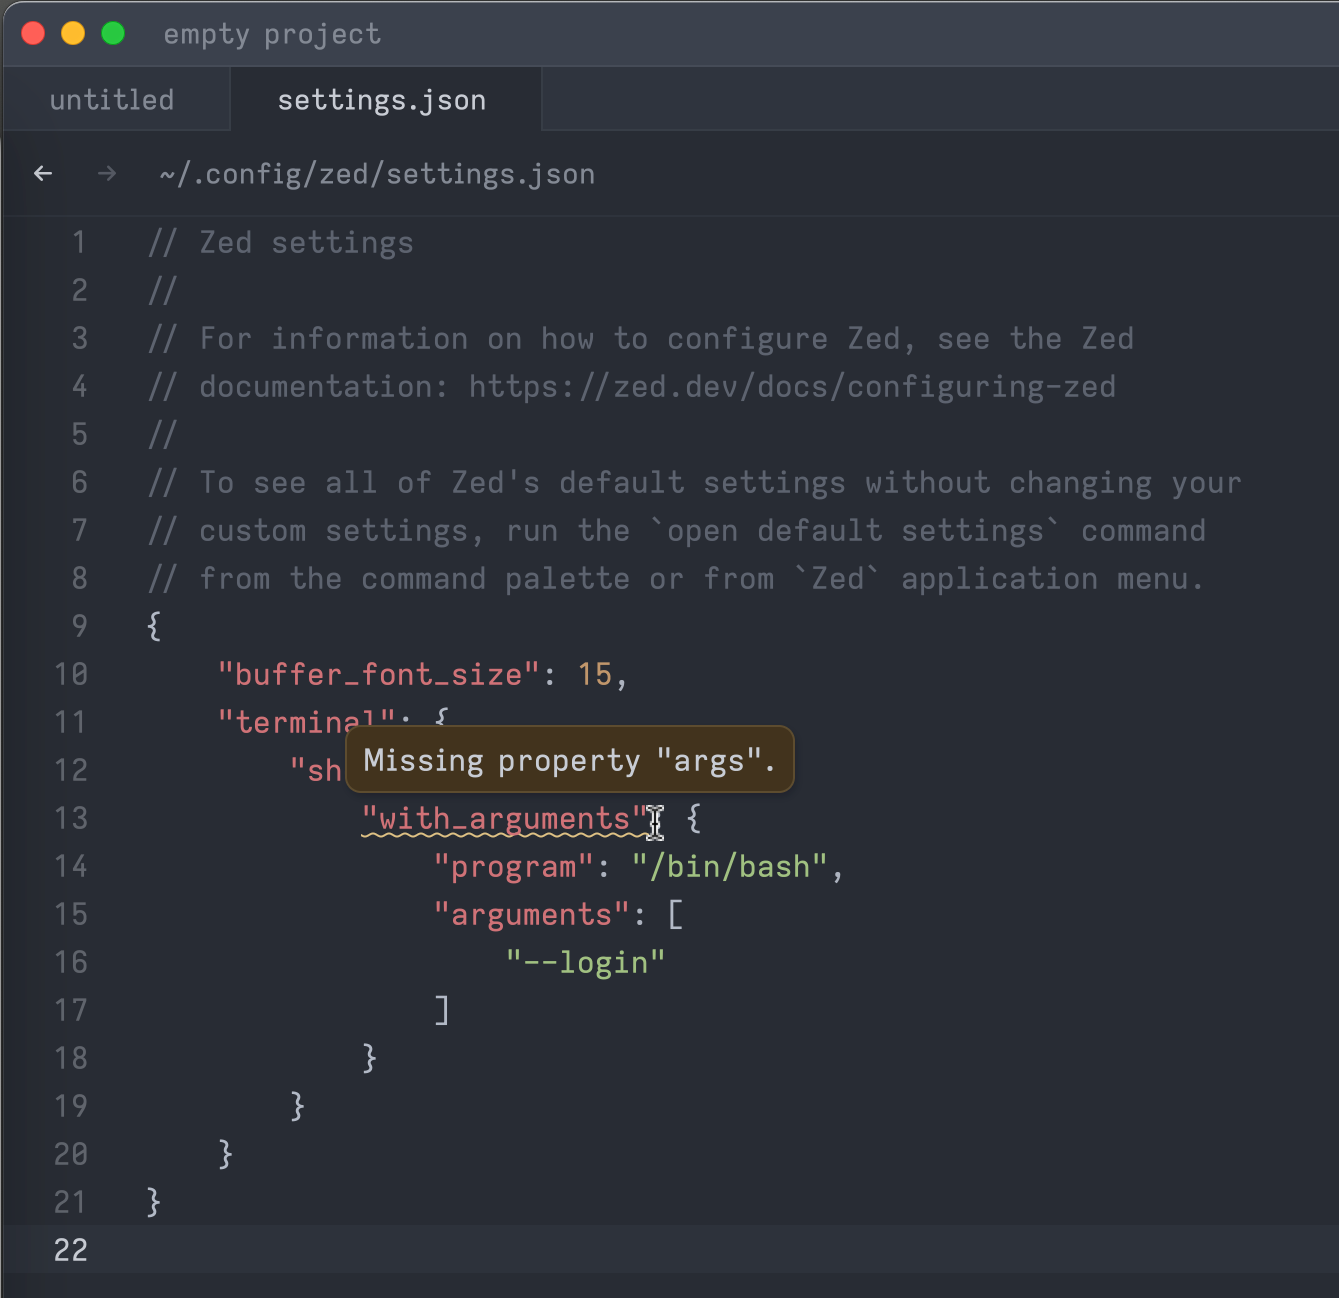The image size is (1339, 1298).
Task: Go forward using the right arrow
Action: click(107, 174)
